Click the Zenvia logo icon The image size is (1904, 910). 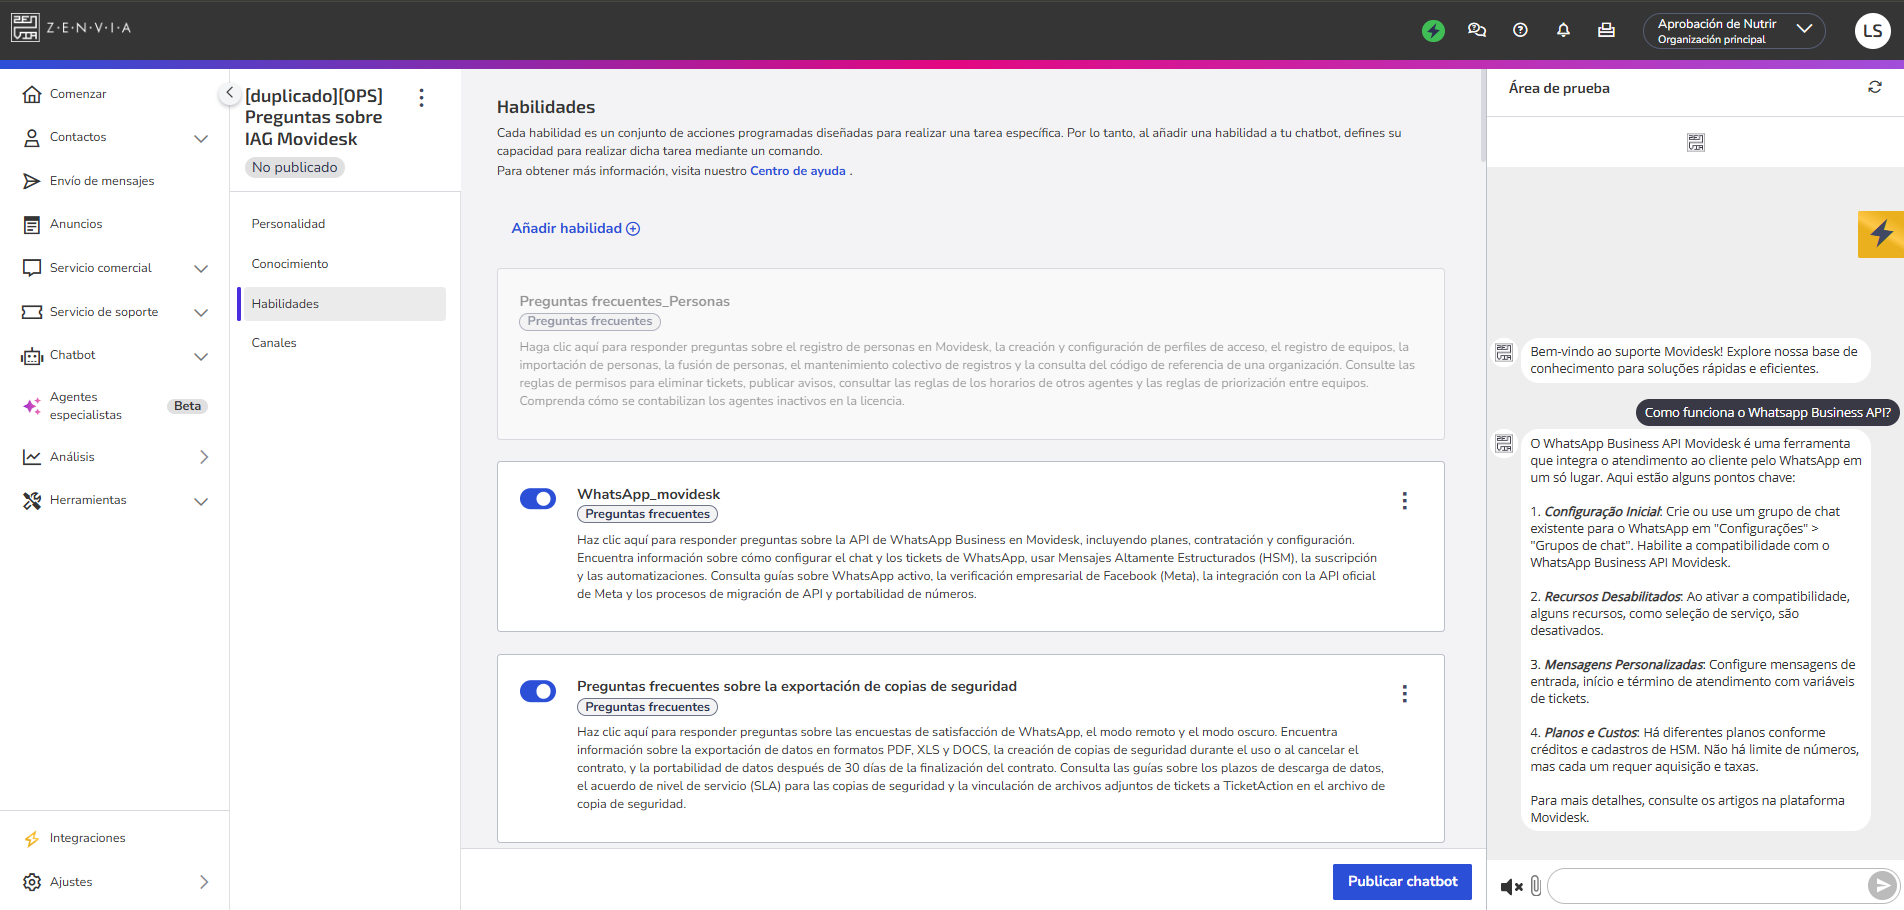point(25,28)
